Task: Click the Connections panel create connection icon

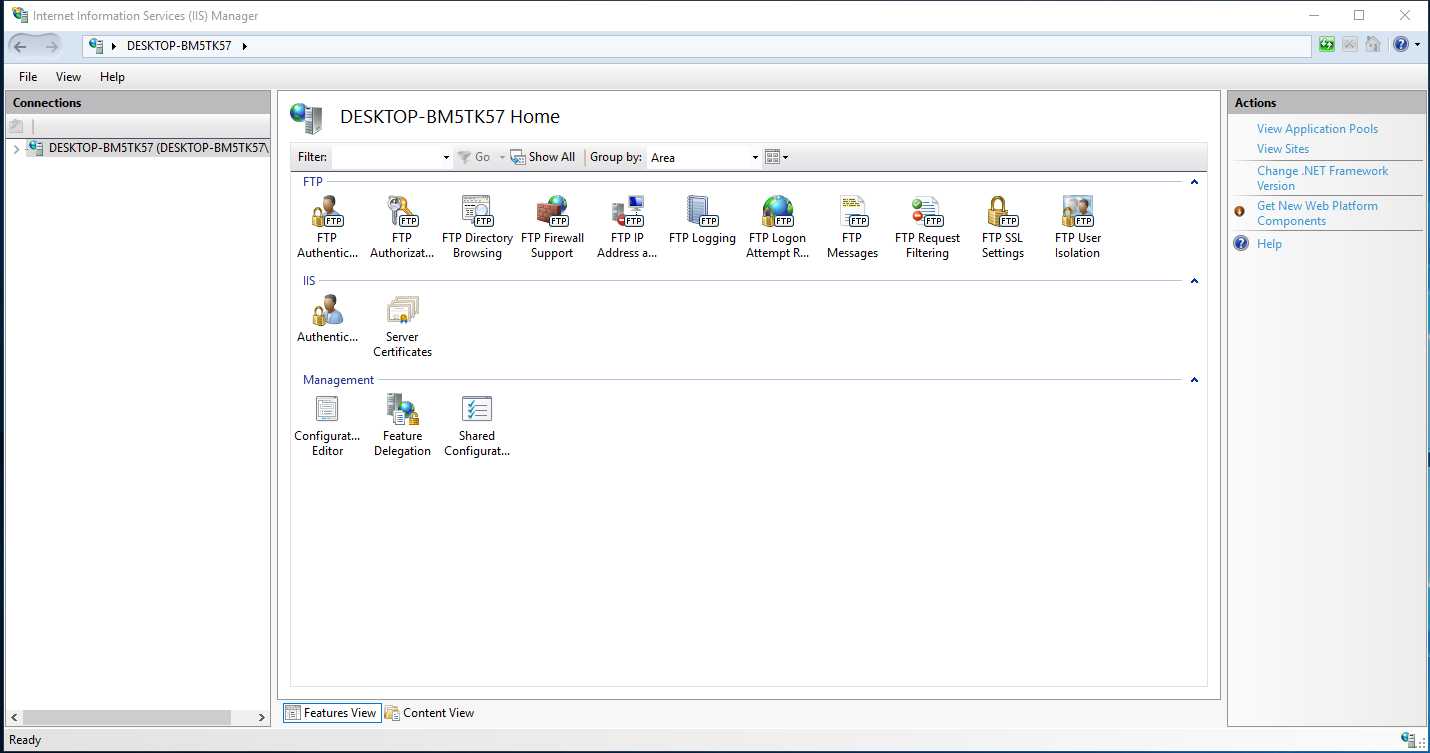Action: [x=16, y=126]
